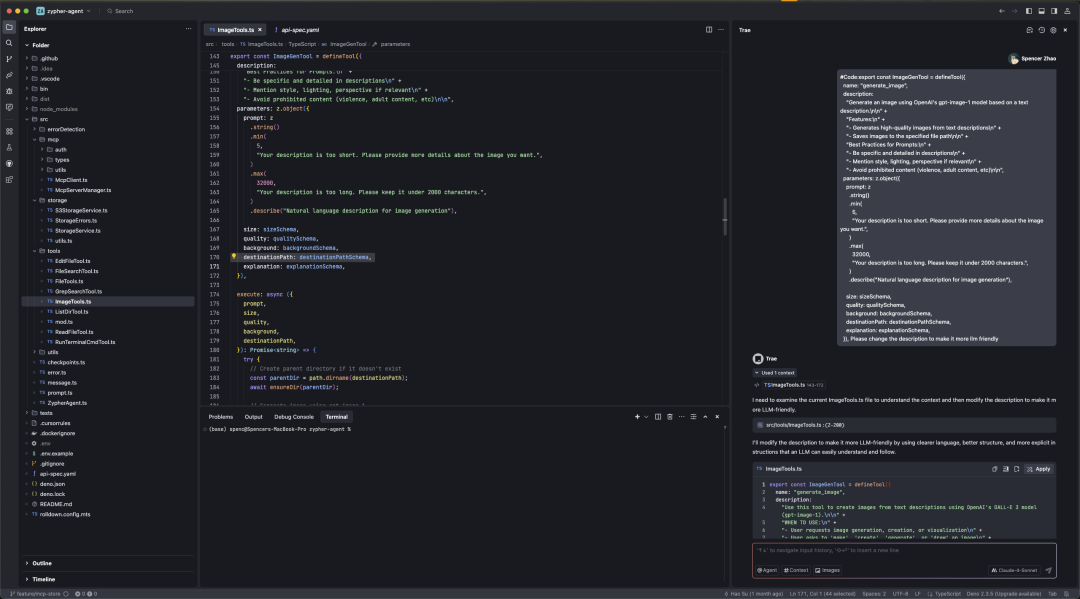Screen dimensions: 1080x599
Task: Click the feature/mcp-store branch in status bar
Action: (x=36, y=593)
